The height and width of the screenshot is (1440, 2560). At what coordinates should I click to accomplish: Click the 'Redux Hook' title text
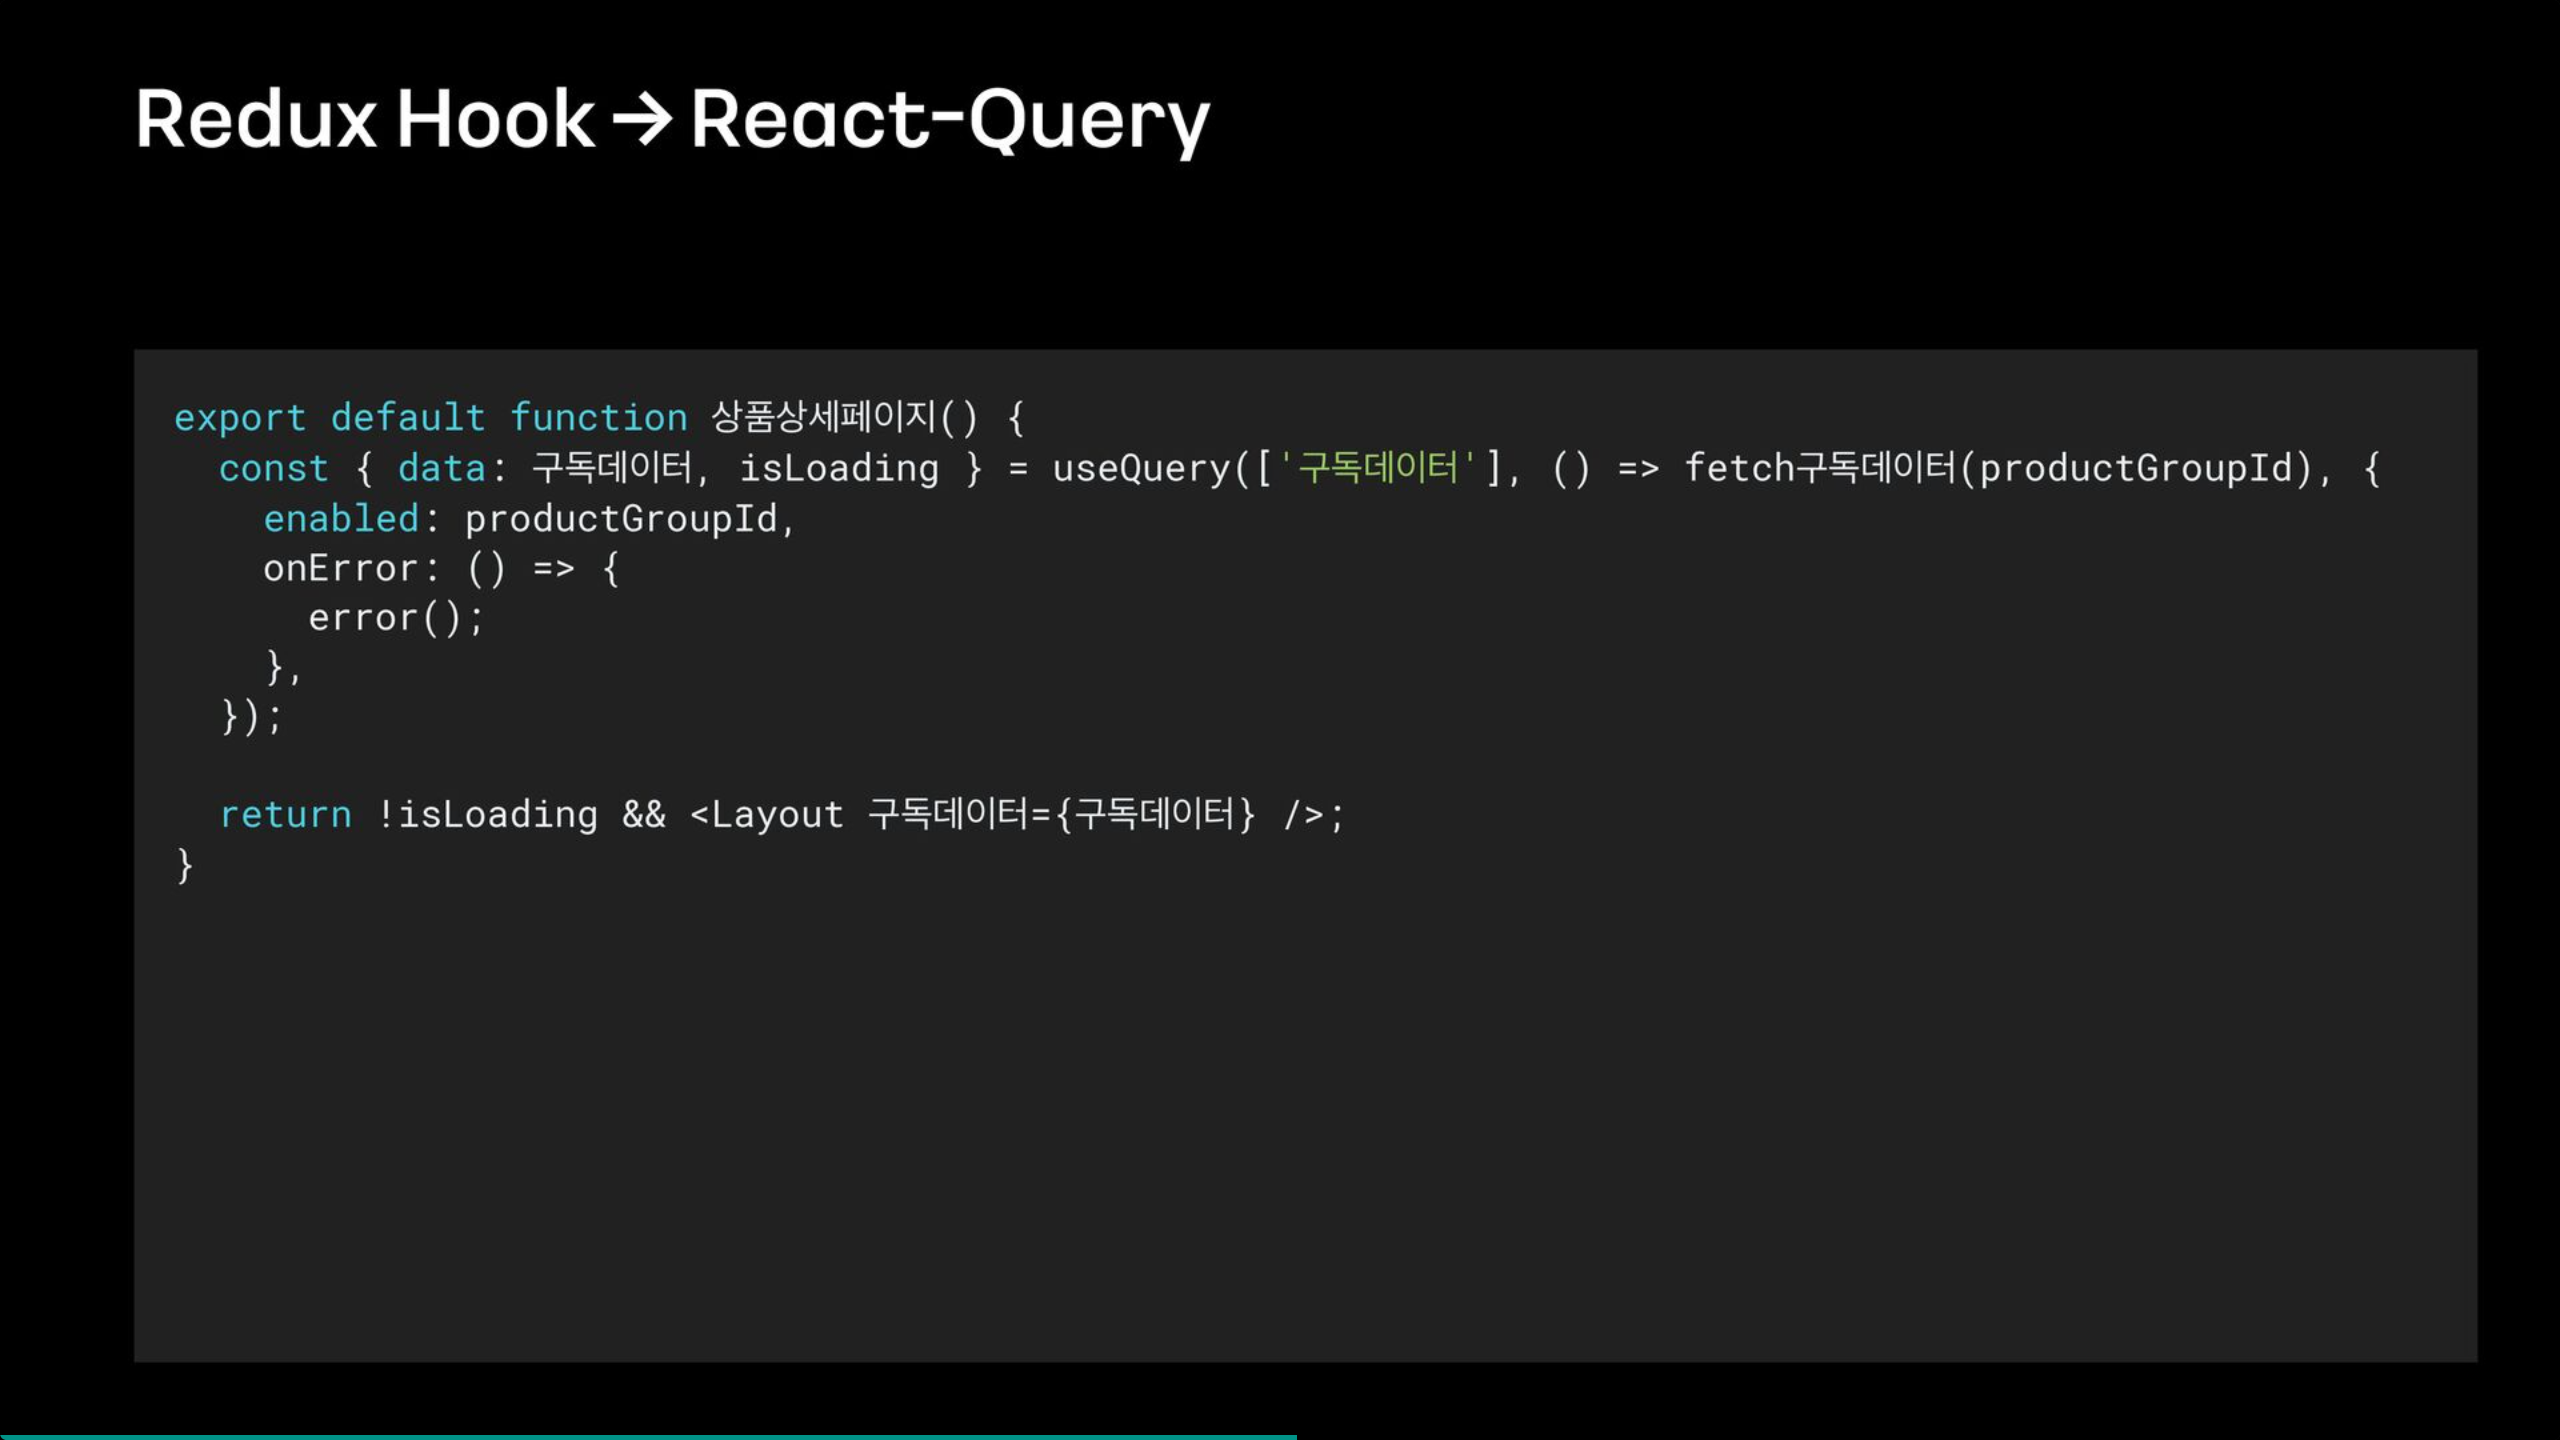pyautogui.click(x=365, y=120)
